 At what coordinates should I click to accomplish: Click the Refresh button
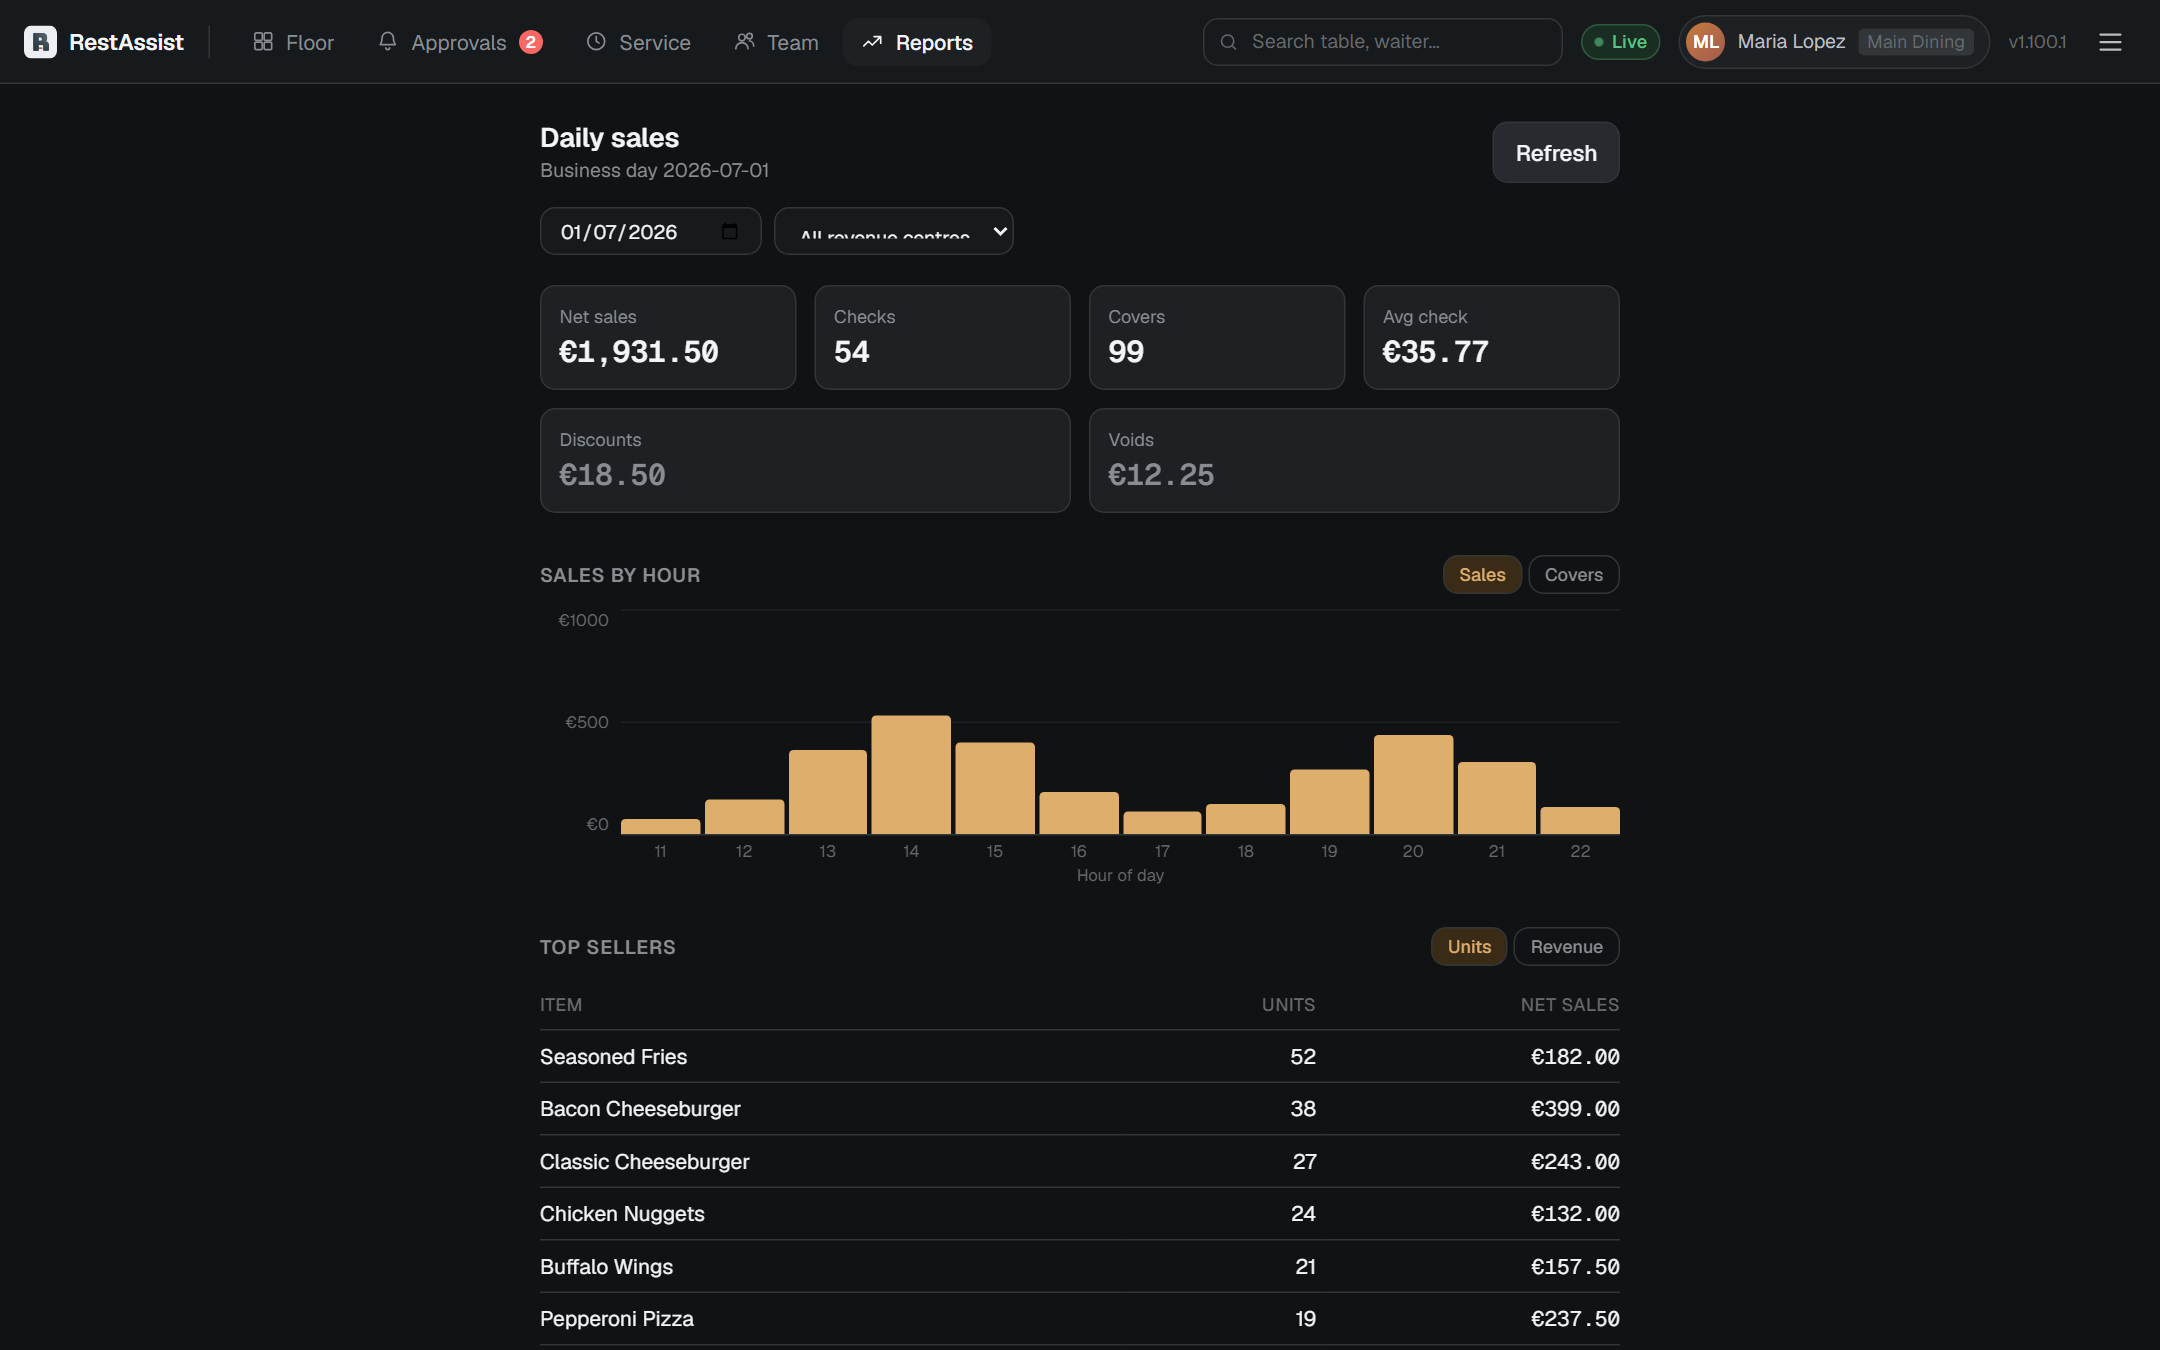1556,153
